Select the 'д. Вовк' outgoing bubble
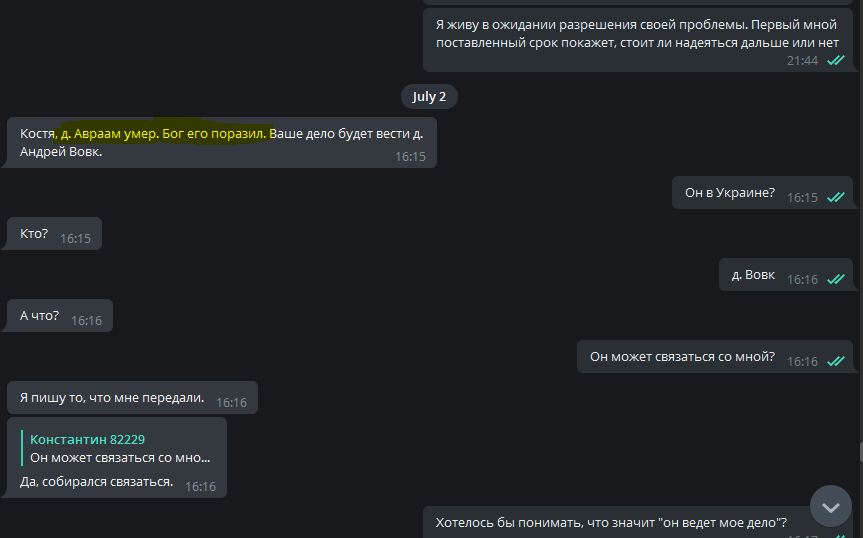The height and width of the screenshot is (538, 863). (788, 275)
